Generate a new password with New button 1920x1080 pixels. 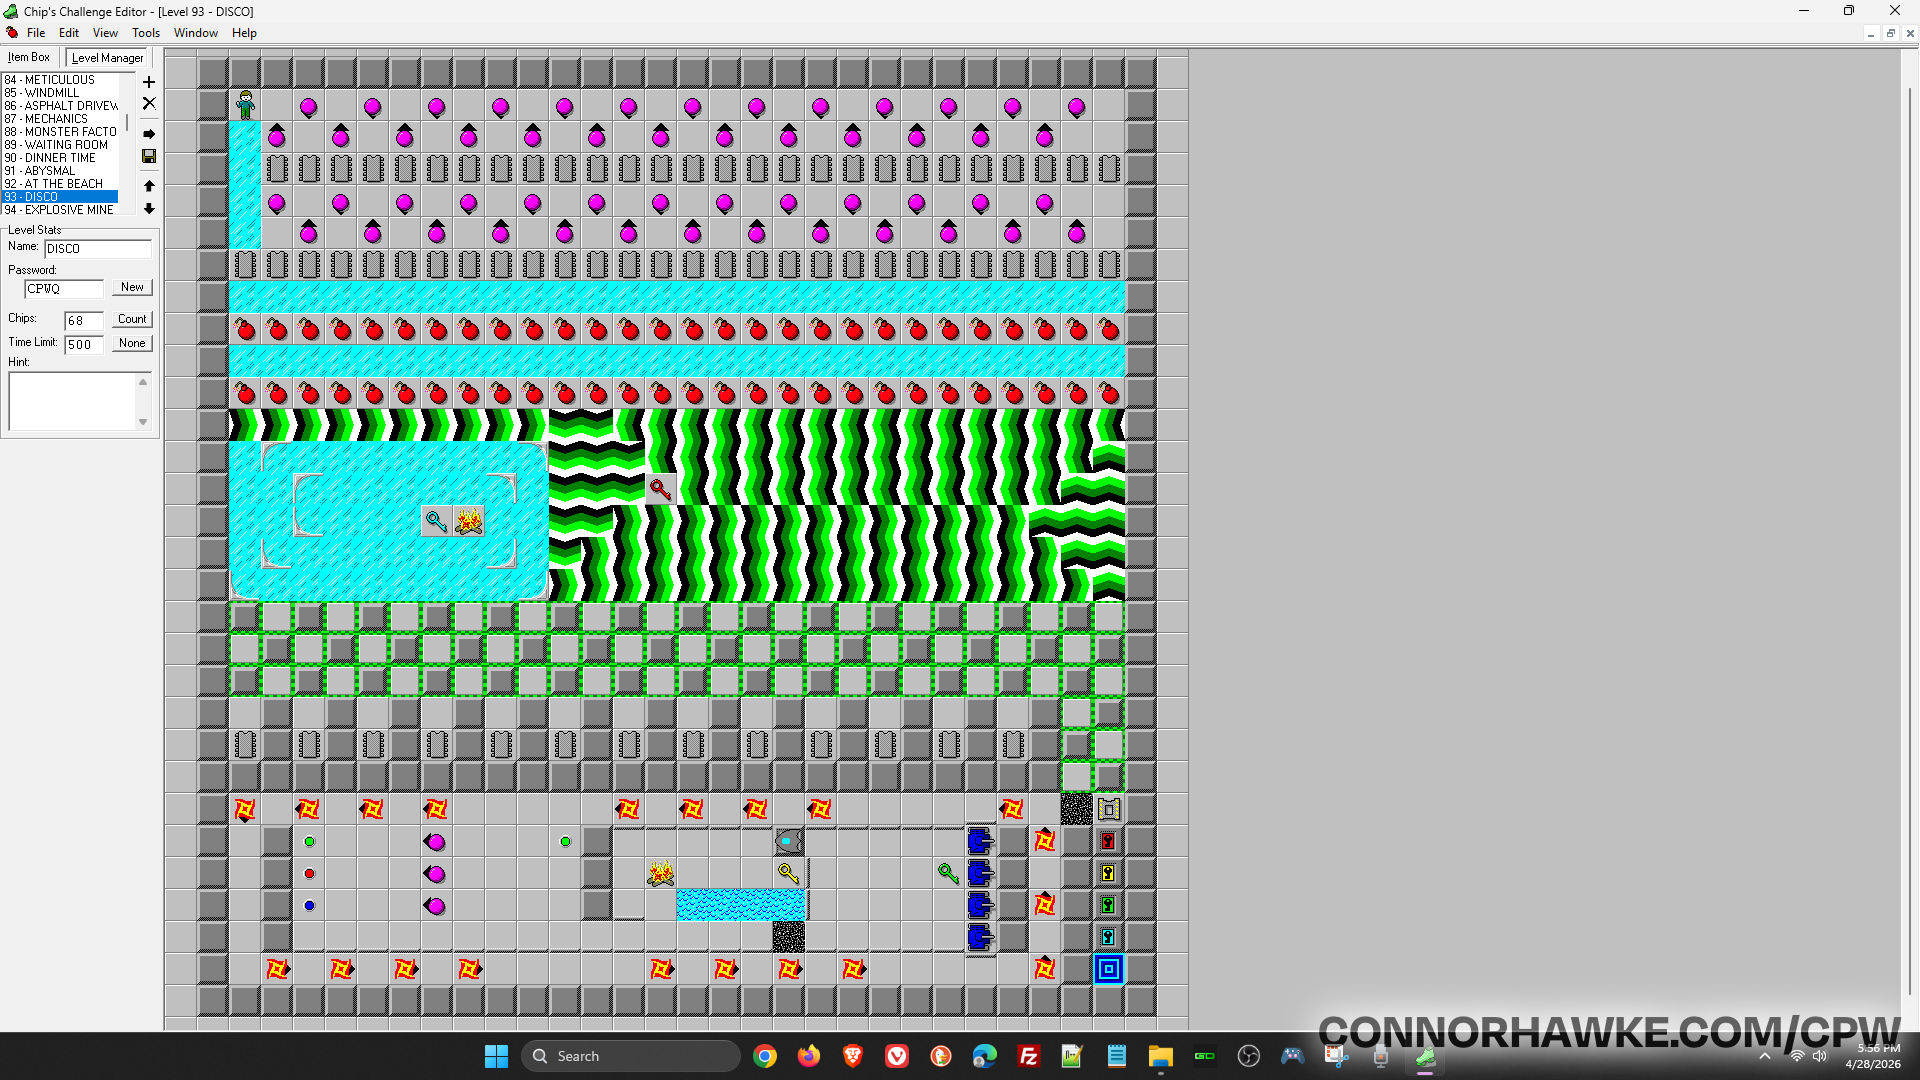pyautogui.click(x=132, y=287)
